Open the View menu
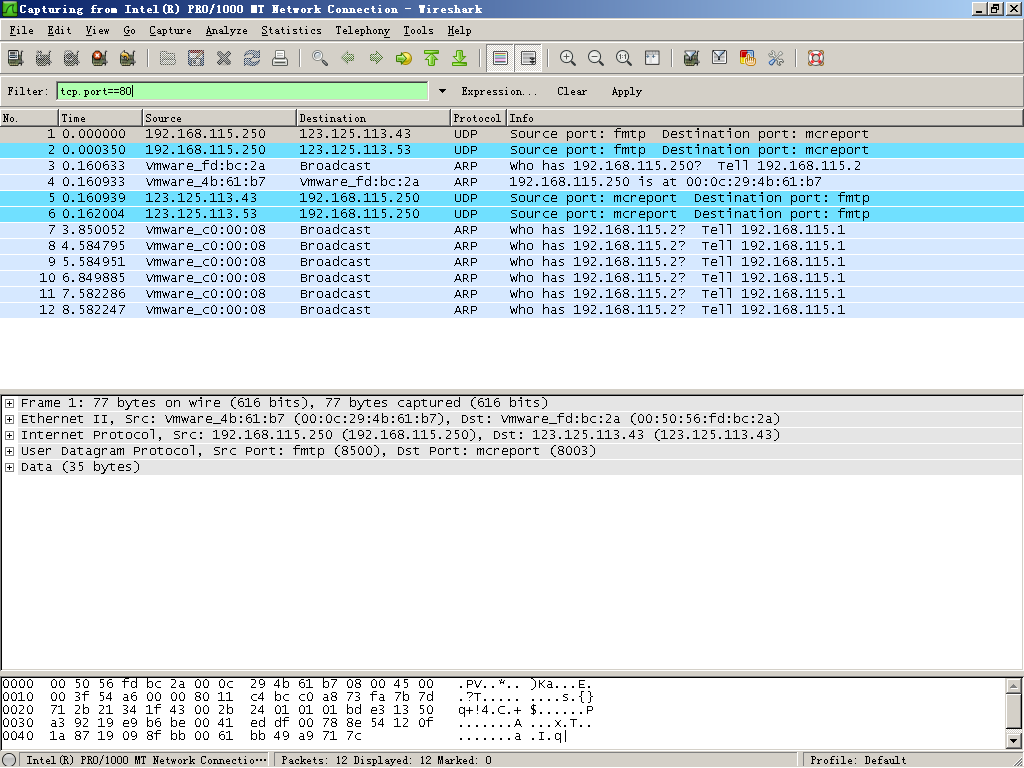Screen dimensions: 1024x768 pos(97,31)
